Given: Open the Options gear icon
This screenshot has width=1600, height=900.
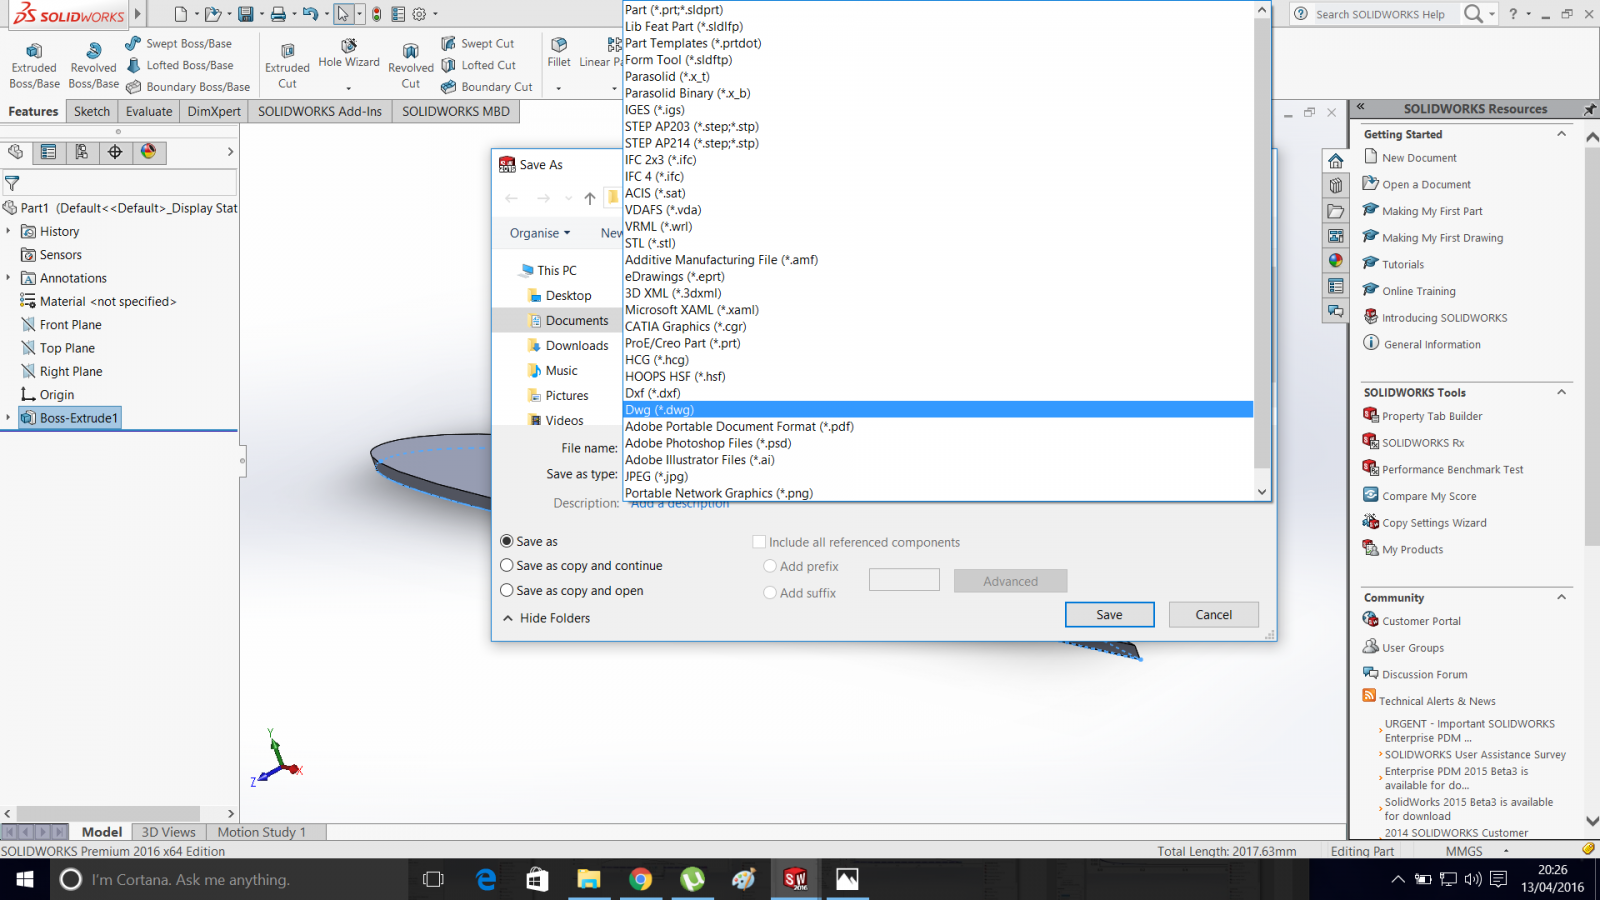Looking at the screenshot, I should tap(419, 14).
